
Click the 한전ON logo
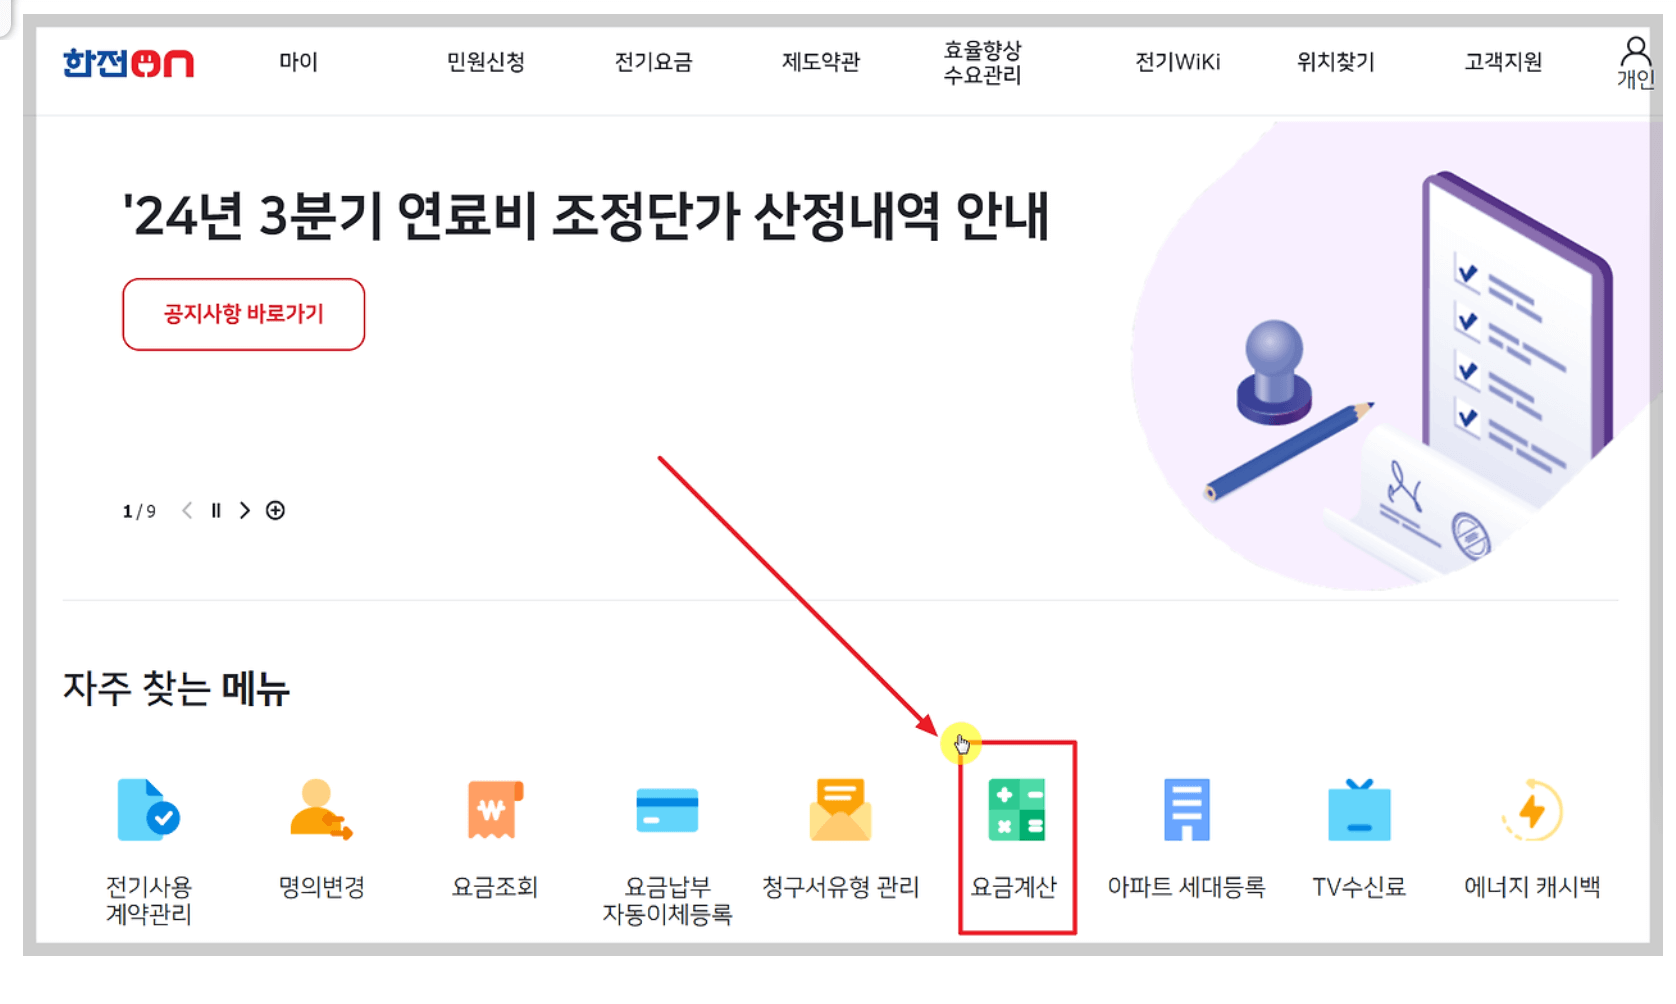[x=128, y=63]
